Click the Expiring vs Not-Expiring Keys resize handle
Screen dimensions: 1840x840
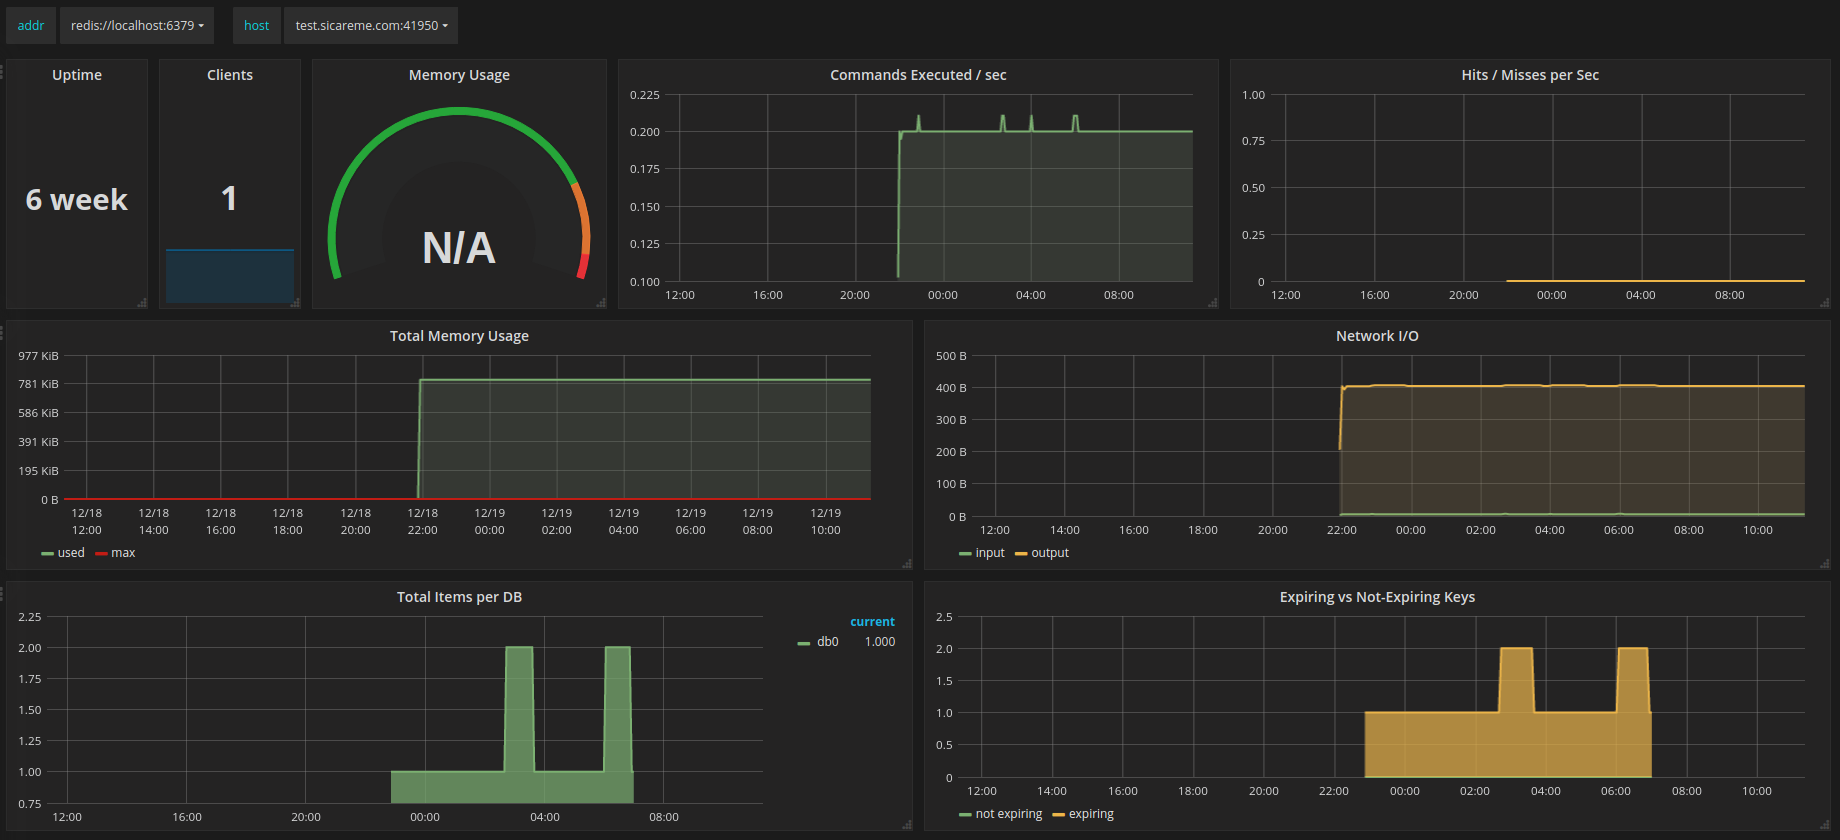tap(1825, 824)
